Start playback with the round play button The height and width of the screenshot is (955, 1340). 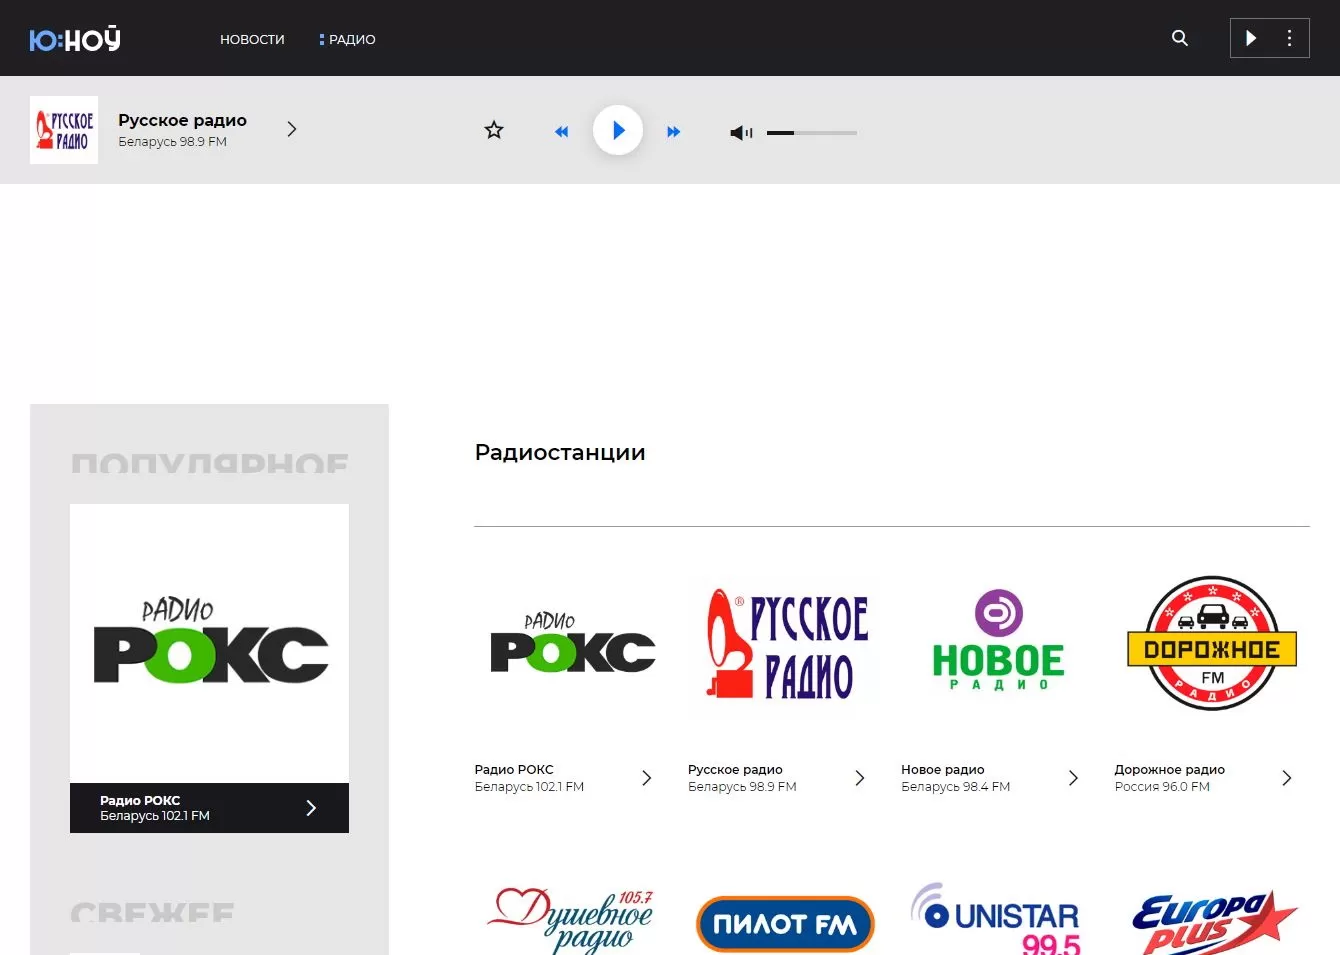618,130
